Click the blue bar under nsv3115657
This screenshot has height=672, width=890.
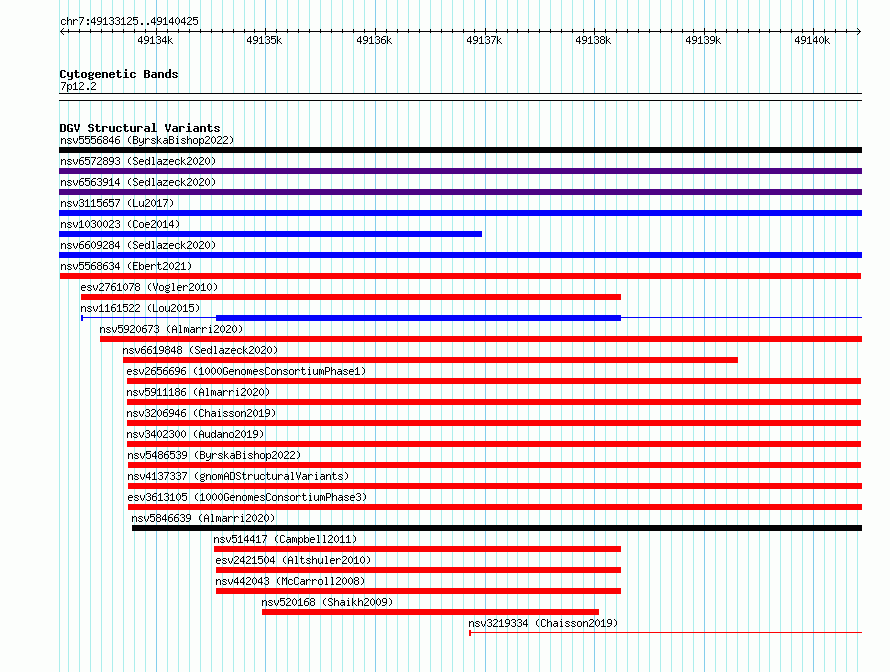coord(460,213)
